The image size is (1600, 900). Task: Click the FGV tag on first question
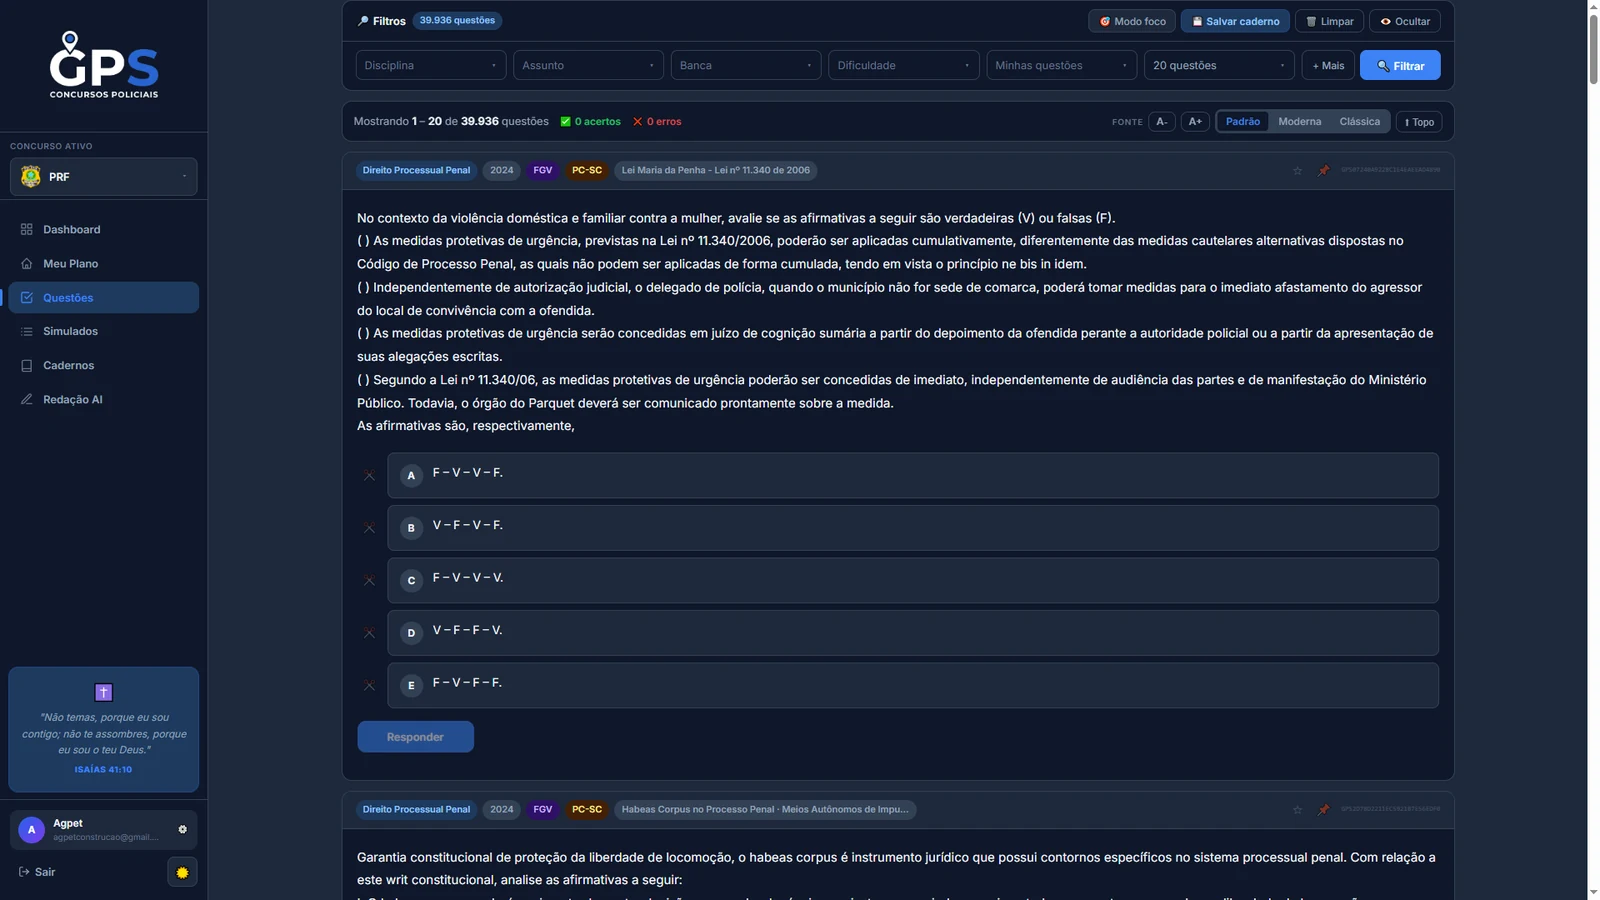coord(543,171)
